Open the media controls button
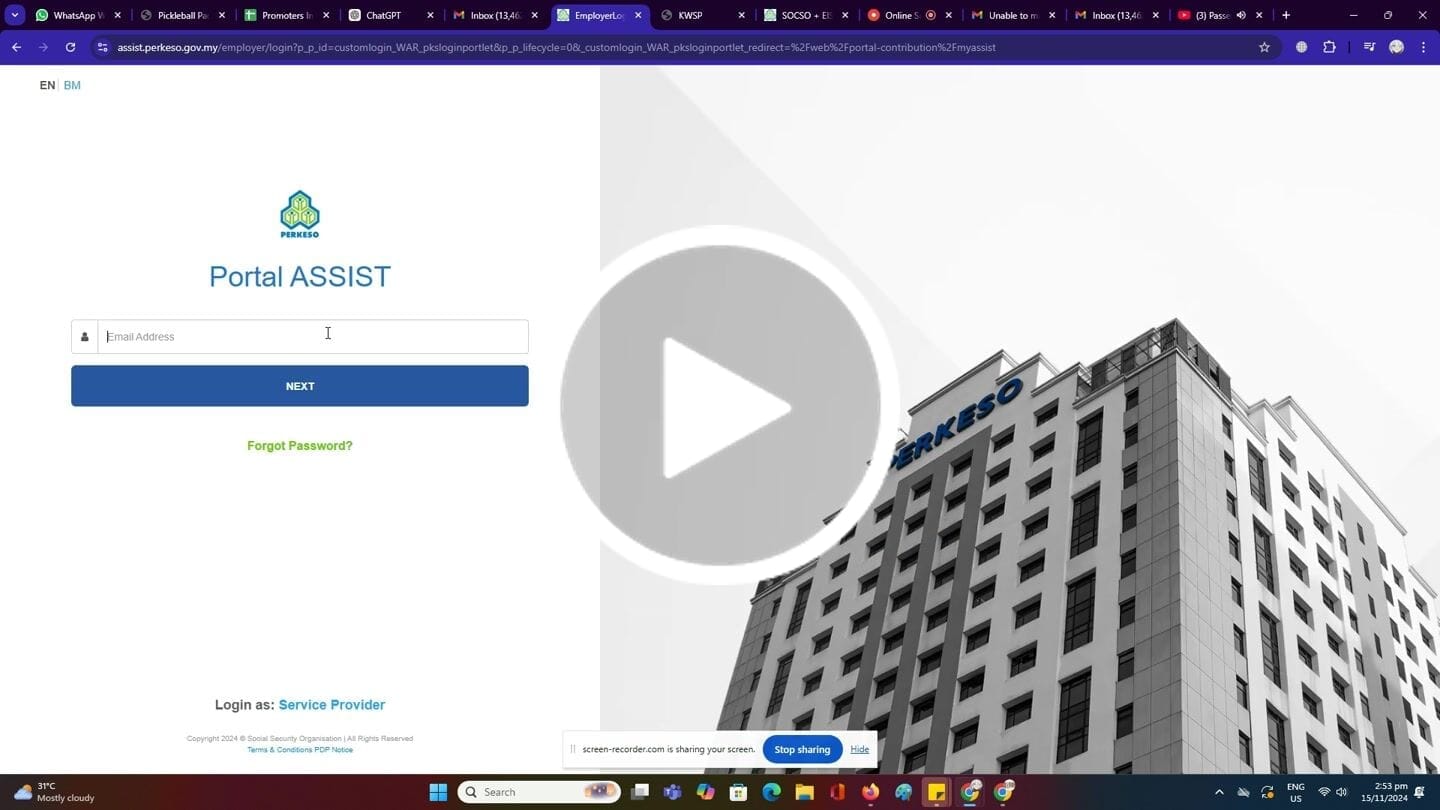Viewport: 1440px width, 810px height. (x=1369, y=47)
